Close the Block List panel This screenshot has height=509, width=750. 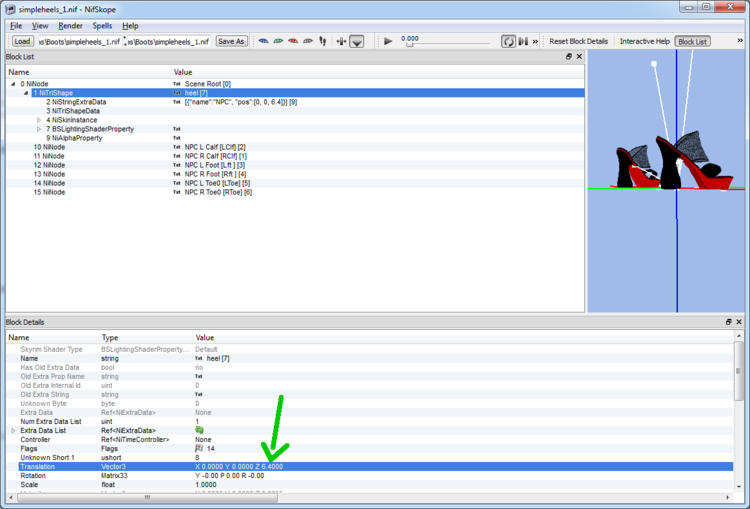click(x=579, y=56)
